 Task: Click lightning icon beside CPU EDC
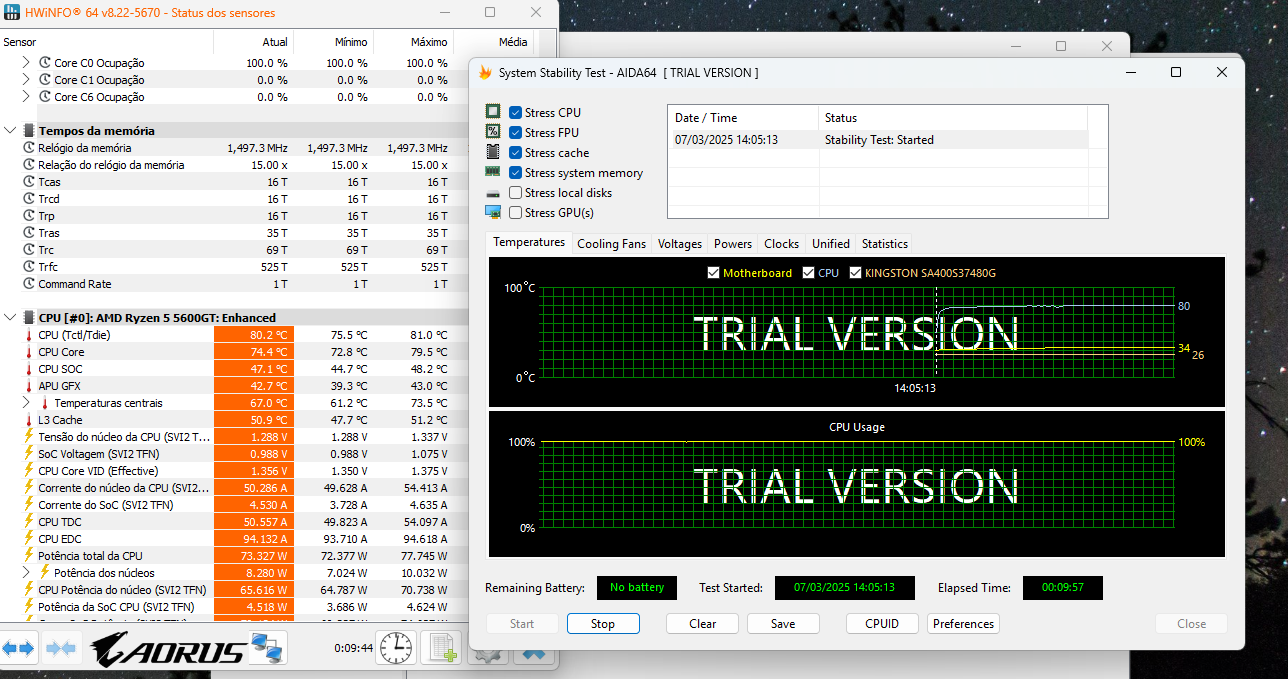click(x=28, y=539)
